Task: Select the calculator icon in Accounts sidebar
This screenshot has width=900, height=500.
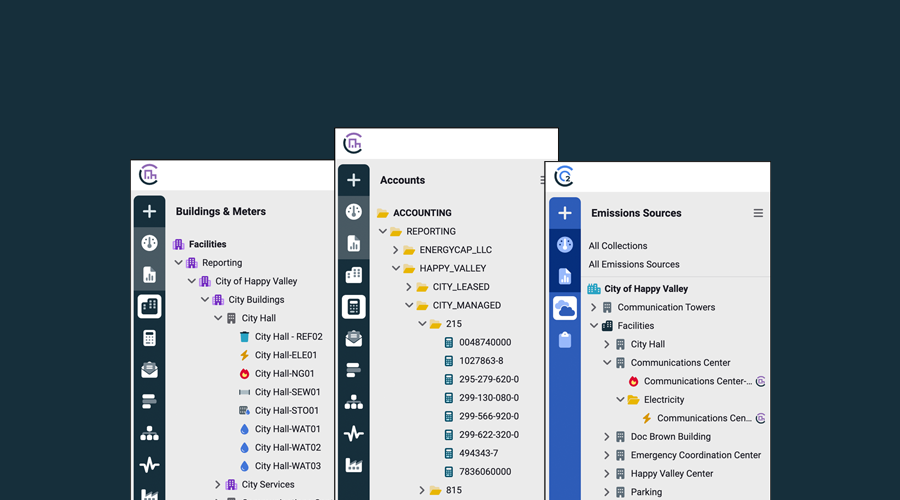Action: 353,307
